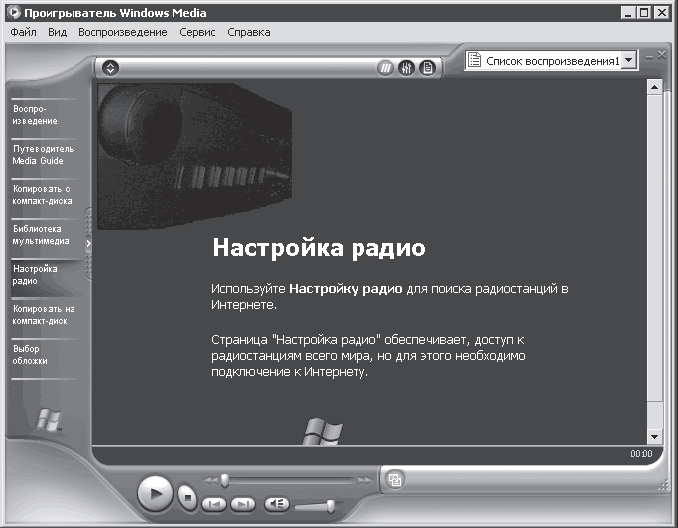Click the window resize grip in the corner

point(663,485)
